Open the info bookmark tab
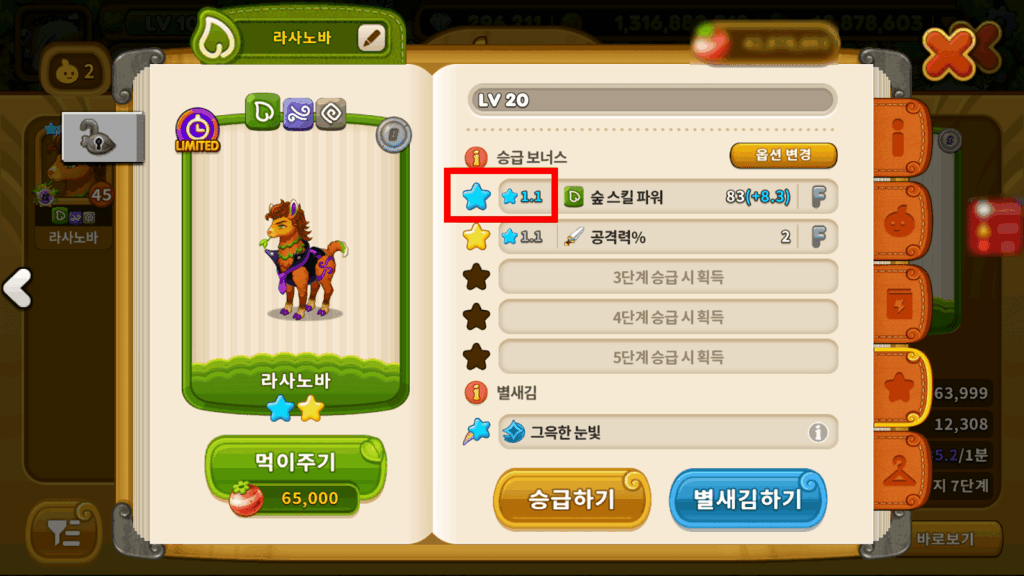 [x=900, y=138]
